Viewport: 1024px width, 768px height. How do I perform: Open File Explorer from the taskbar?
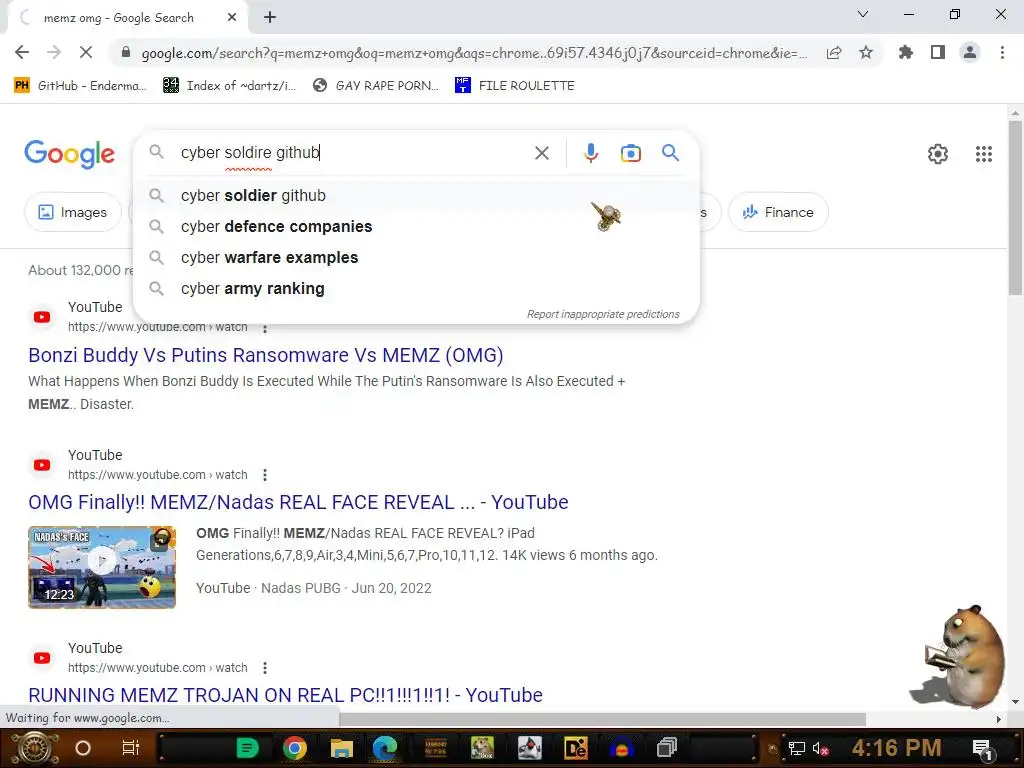[x=341, y=748]
